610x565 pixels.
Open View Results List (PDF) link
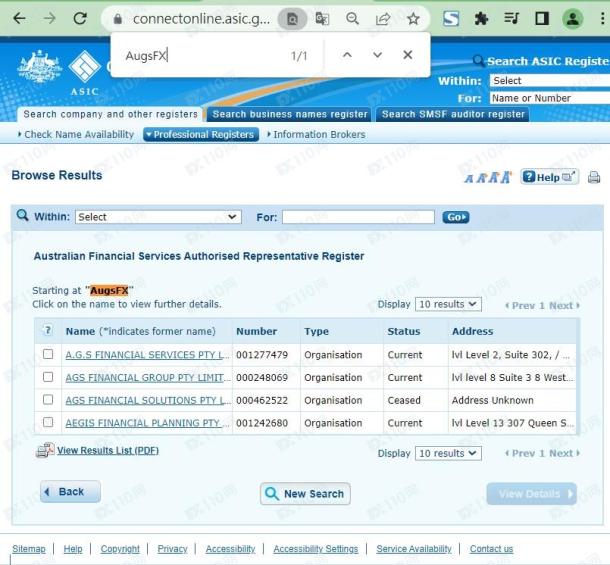(x=108, y=451)
